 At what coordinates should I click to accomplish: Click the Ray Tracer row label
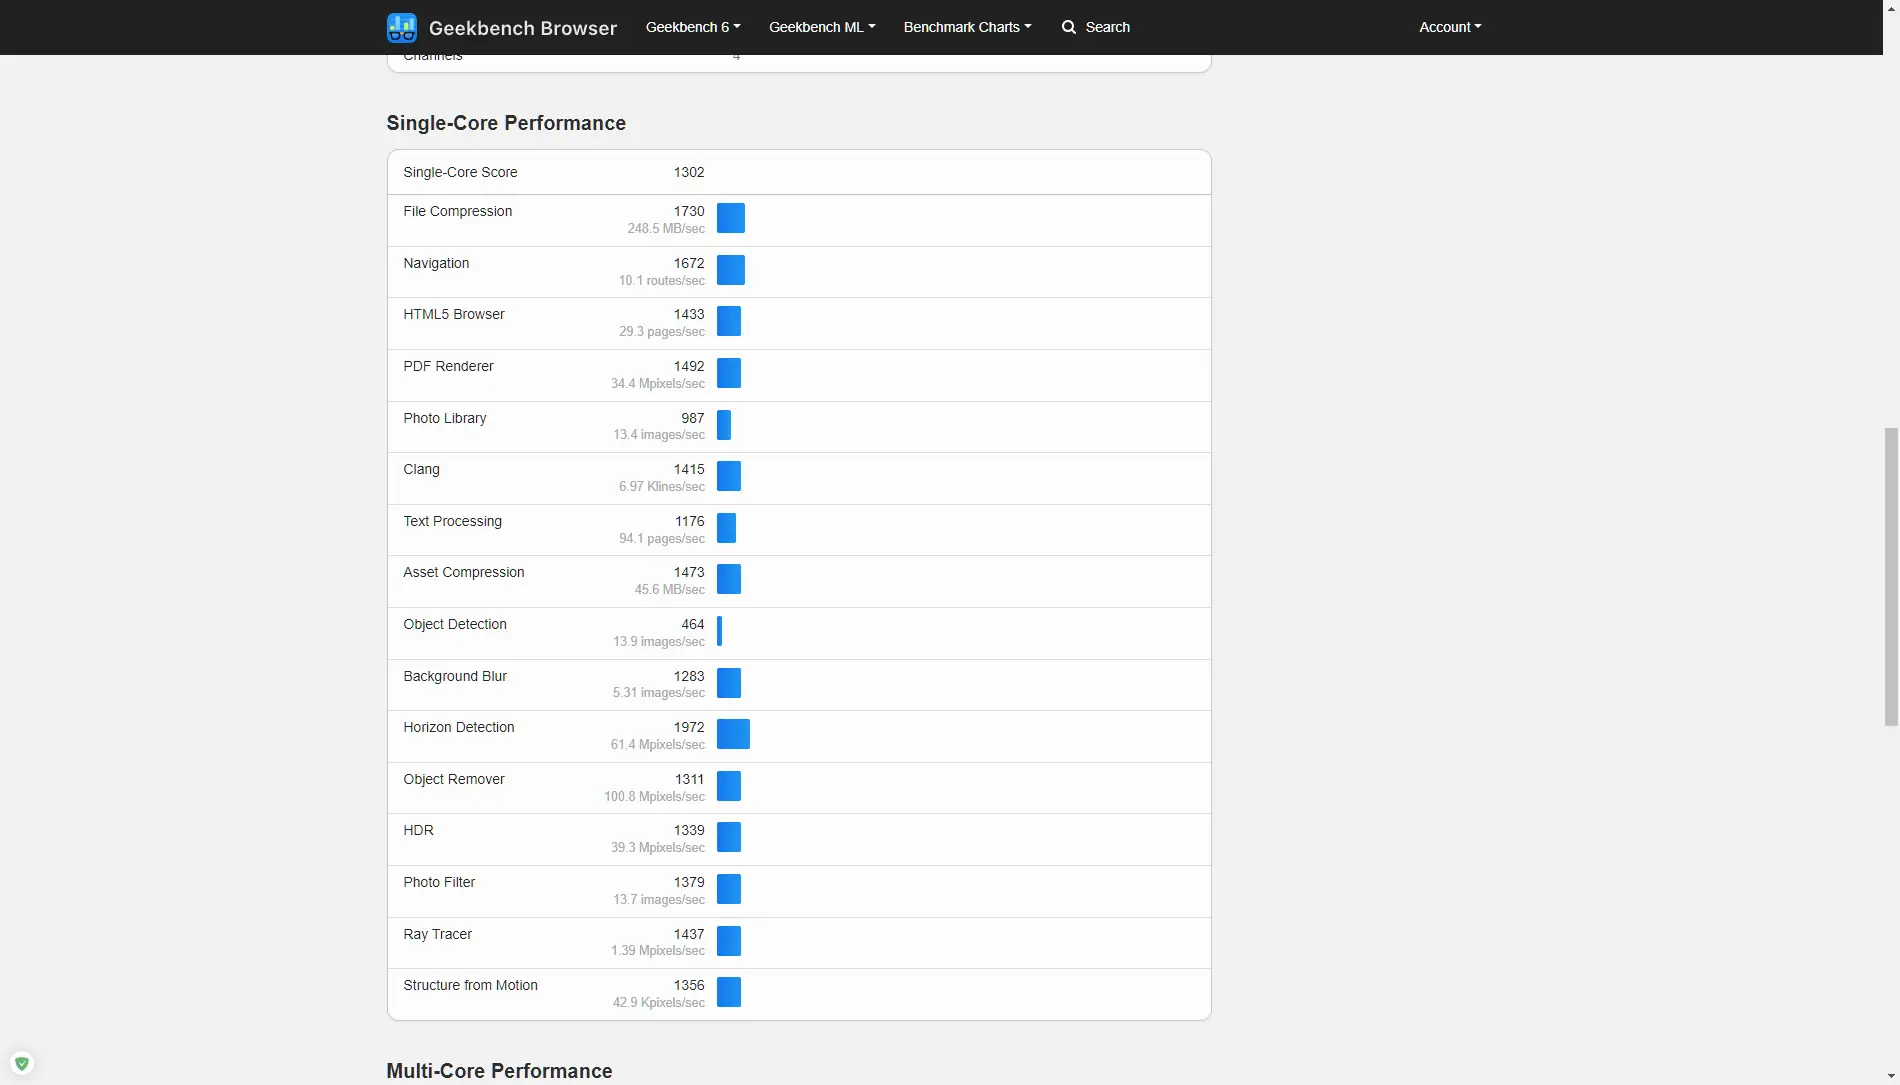(438, 934)
